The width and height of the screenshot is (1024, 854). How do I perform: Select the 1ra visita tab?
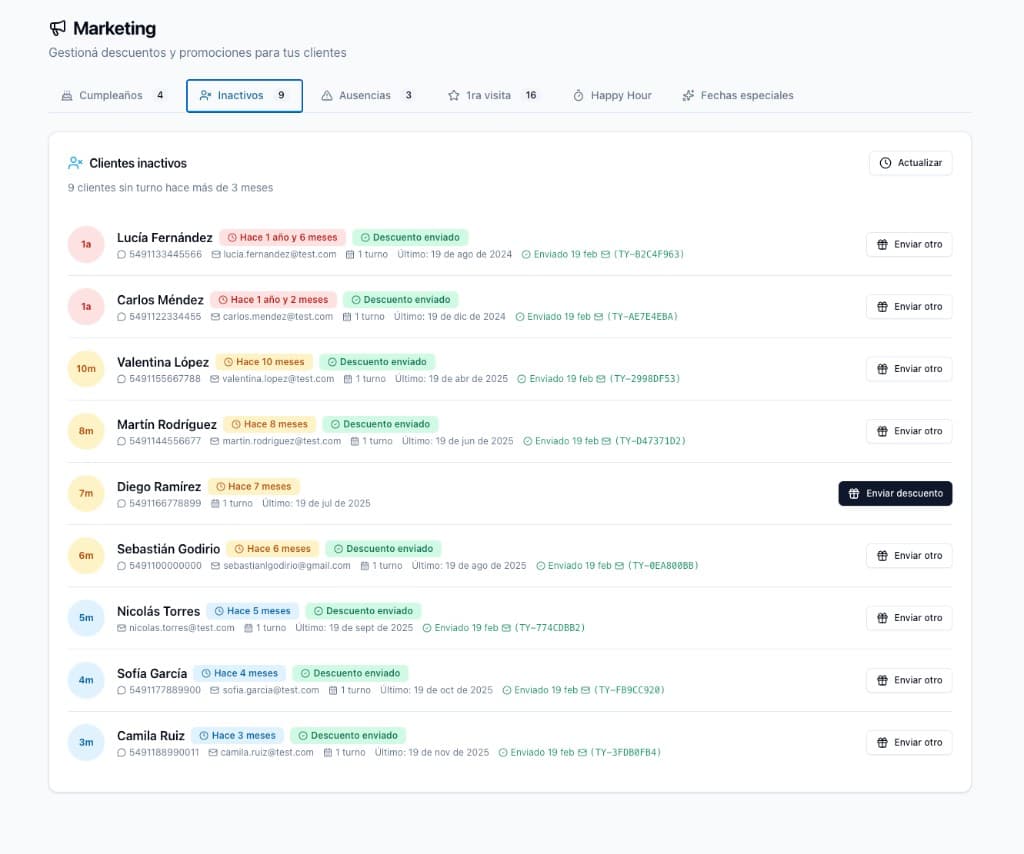492,95
